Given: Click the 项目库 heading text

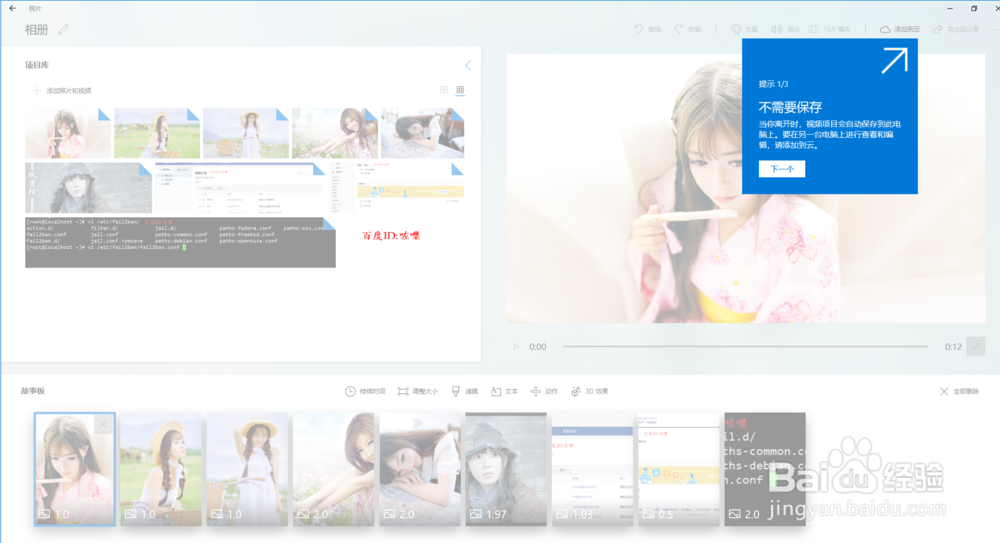Looking at the screenshot, I should click(37, 65).
